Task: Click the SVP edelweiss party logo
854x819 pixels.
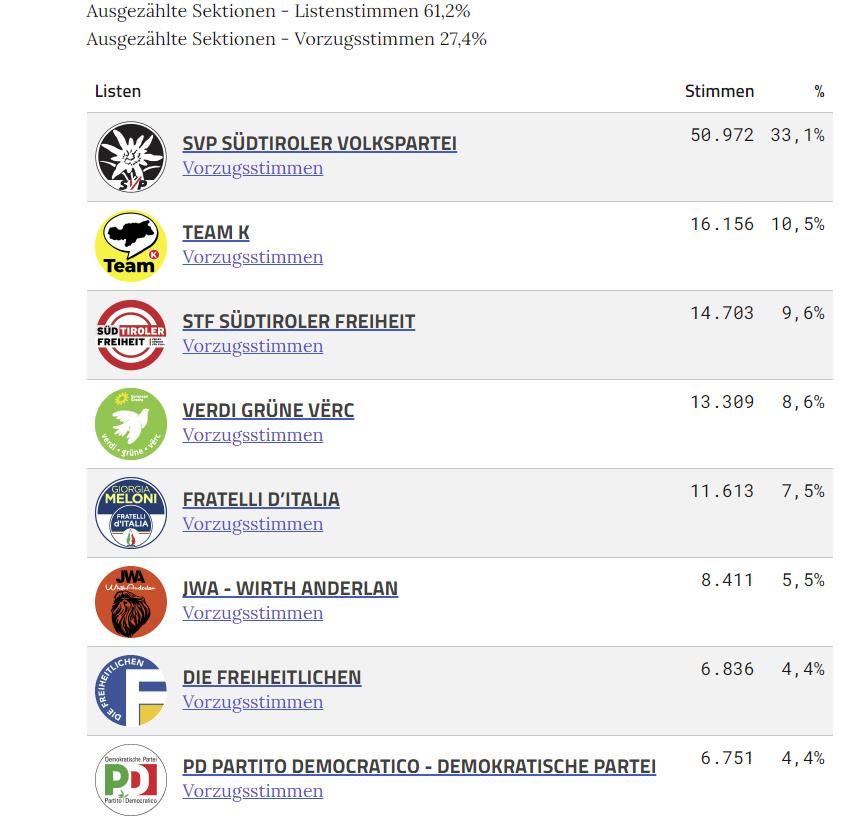Action: pos(131,157)
